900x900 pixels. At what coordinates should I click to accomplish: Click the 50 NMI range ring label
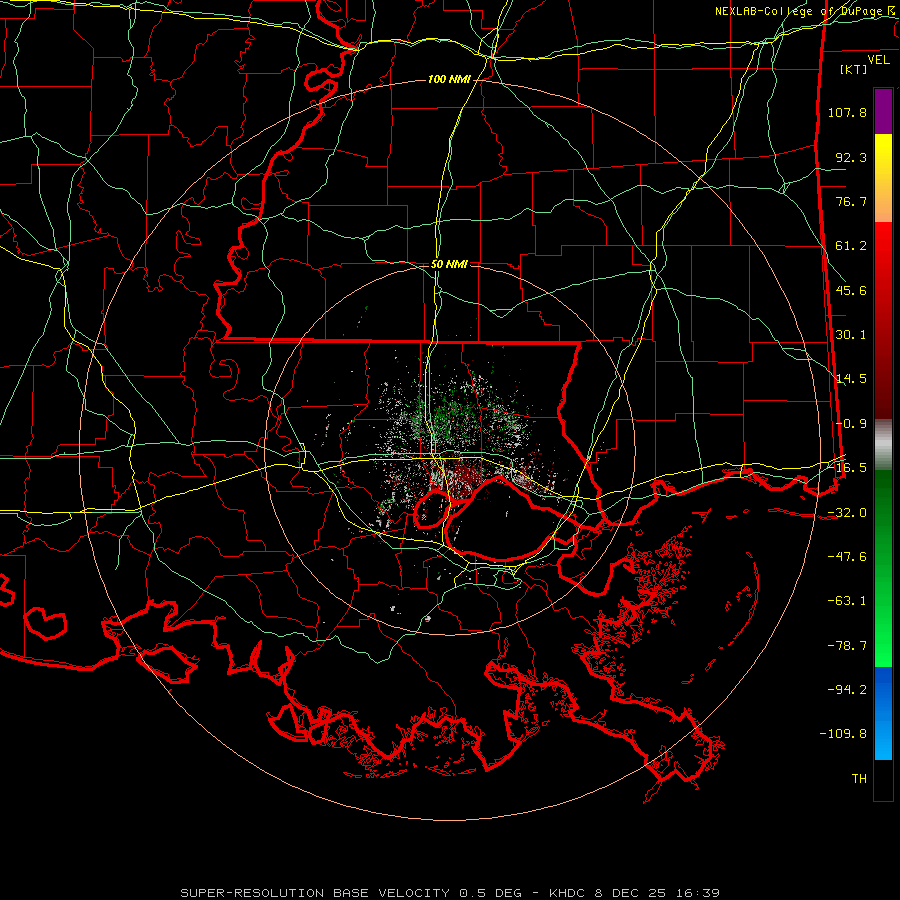(x=449, y=264)
